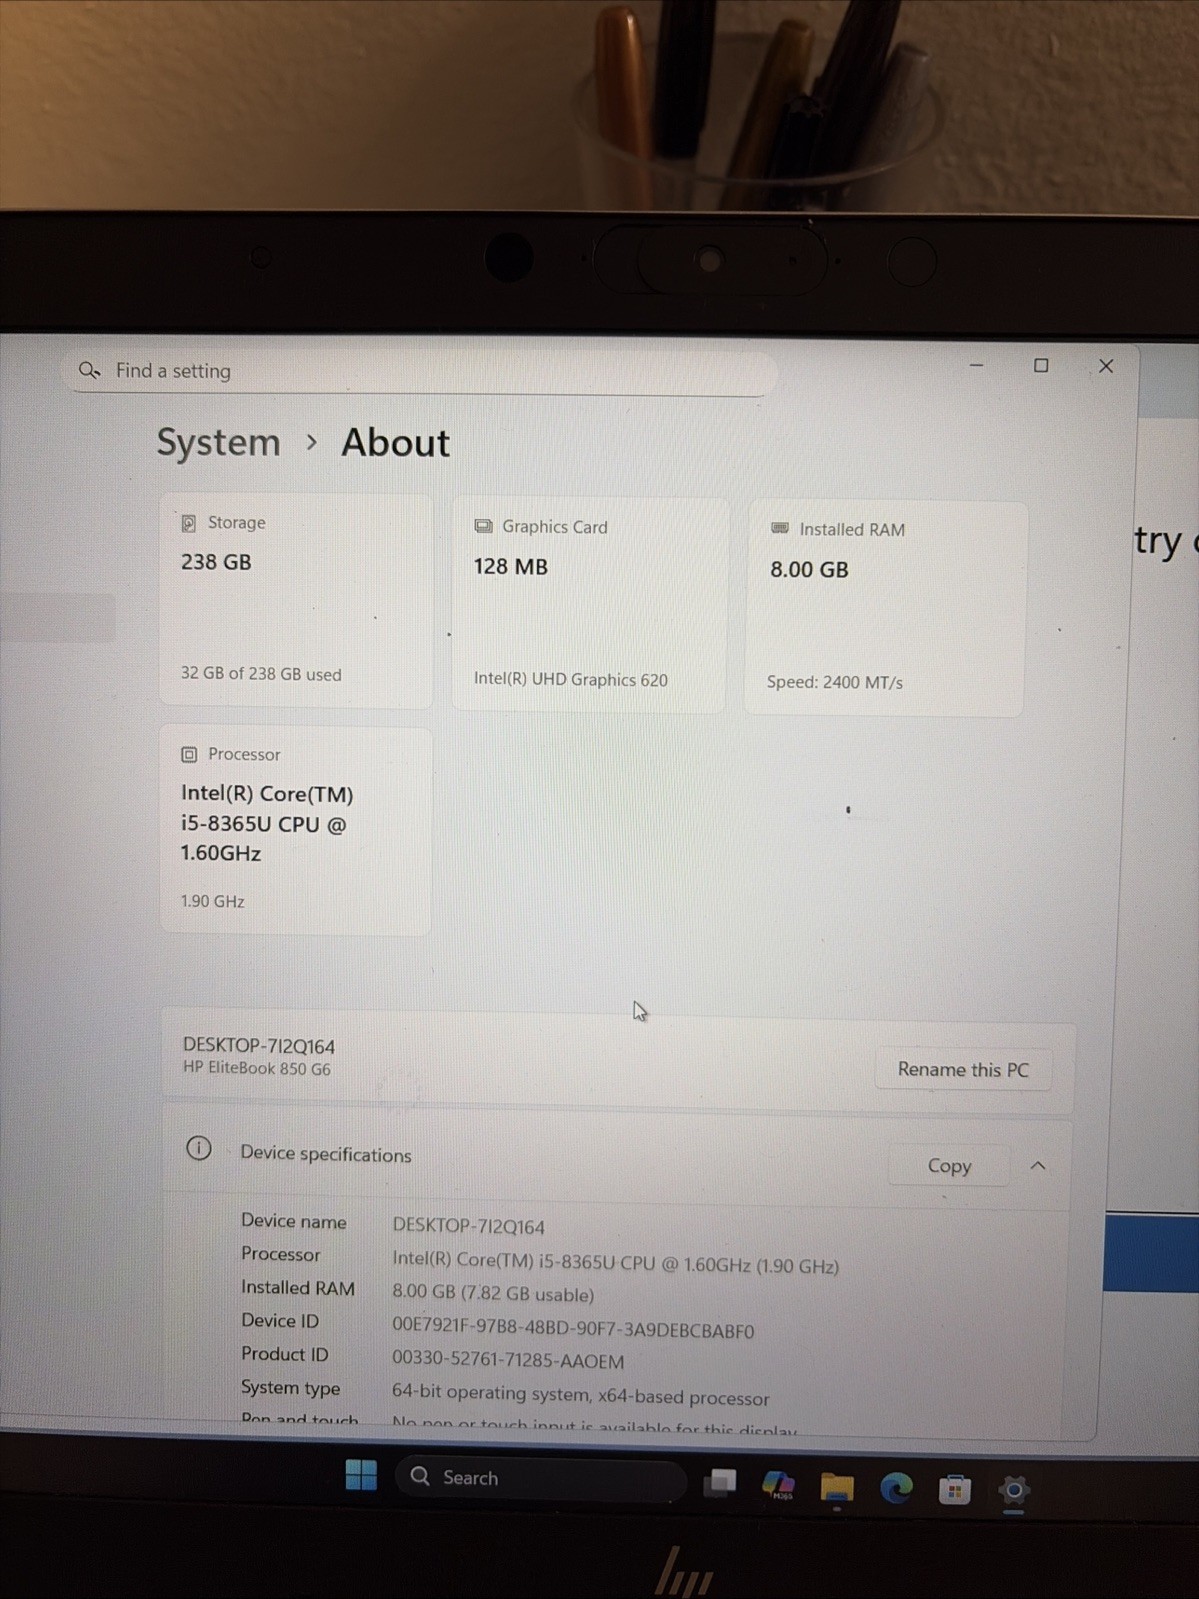Select the text '32 GB of 238 GB used'
The width and height of the screenshot is (1199, 1599).
point(261,674)
